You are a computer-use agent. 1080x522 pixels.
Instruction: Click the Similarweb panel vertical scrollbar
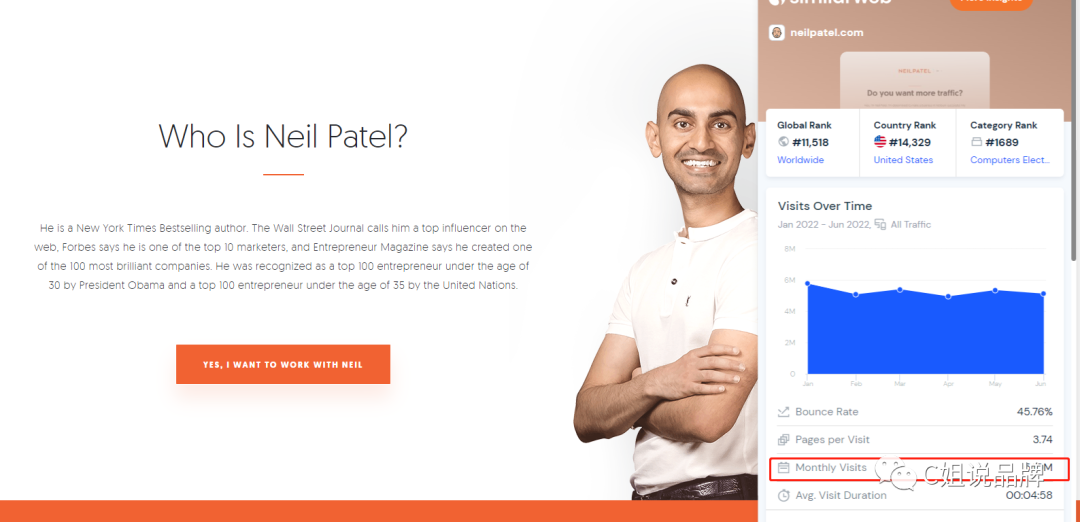(x=1075, y=131)
